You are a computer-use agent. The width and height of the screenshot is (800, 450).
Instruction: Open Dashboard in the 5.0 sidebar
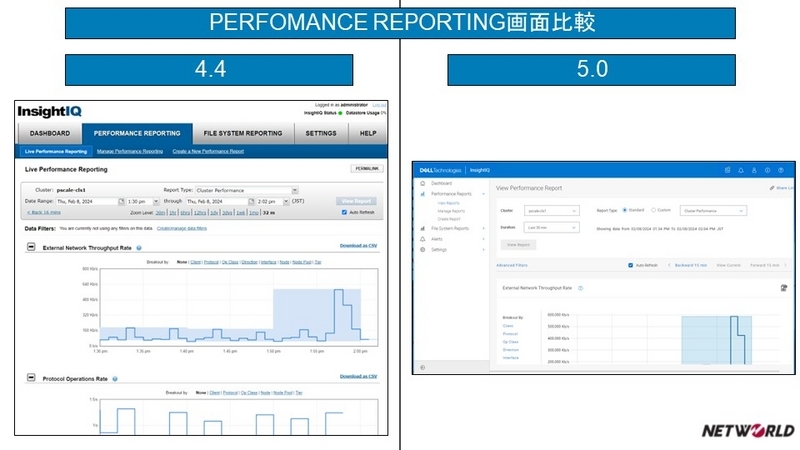(x=441, y=183)
